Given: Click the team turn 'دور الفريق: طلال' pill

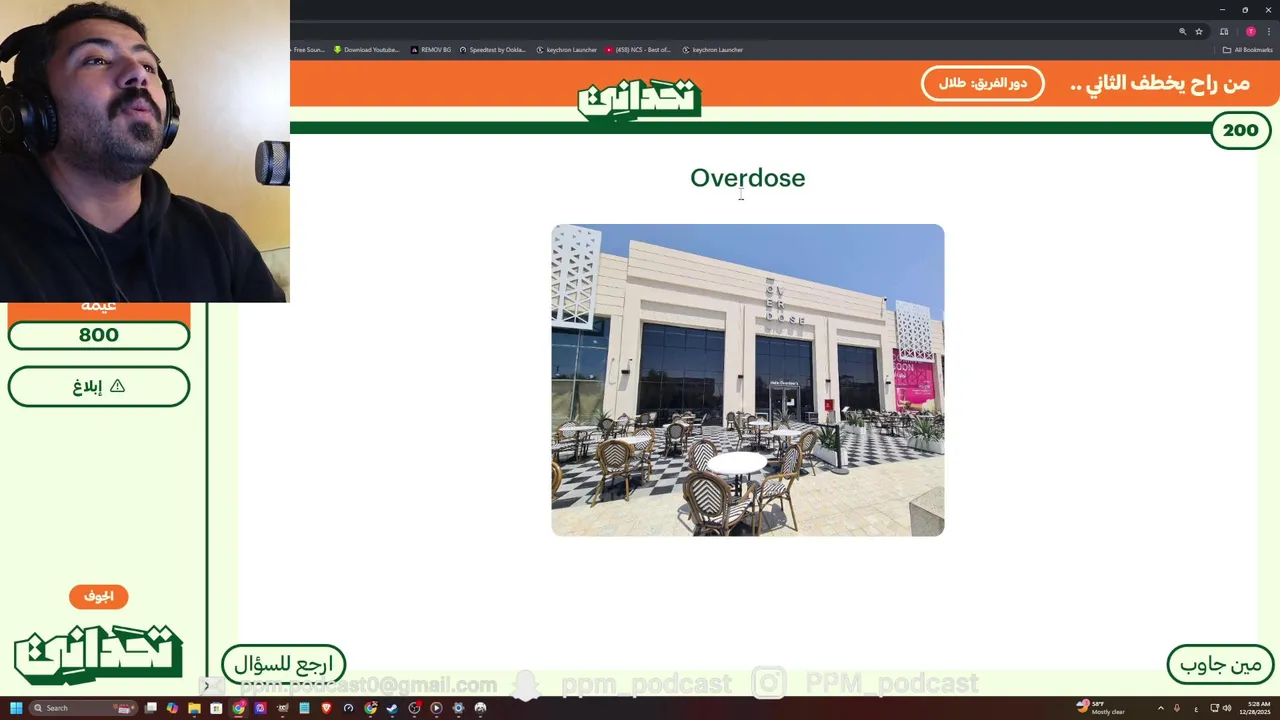Looking at the screenshot, I should [x=982, y=83].
